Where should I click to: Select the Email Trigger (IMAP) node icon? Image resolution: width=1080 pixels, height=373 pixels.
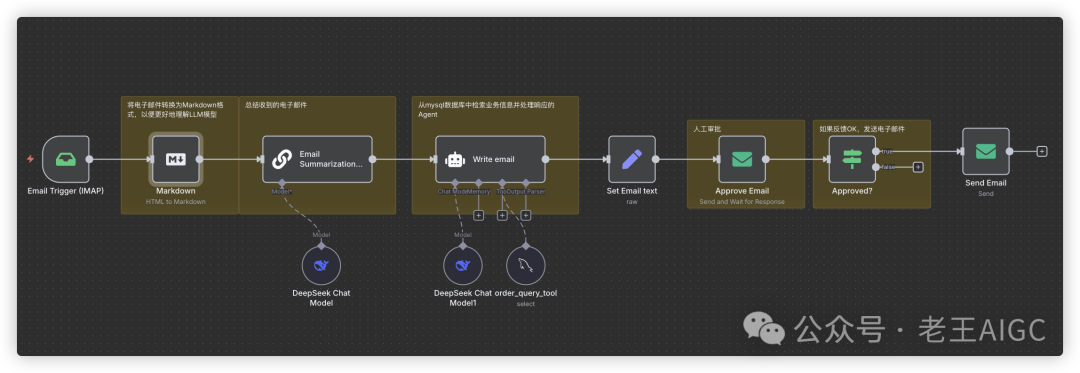(66, 159)
